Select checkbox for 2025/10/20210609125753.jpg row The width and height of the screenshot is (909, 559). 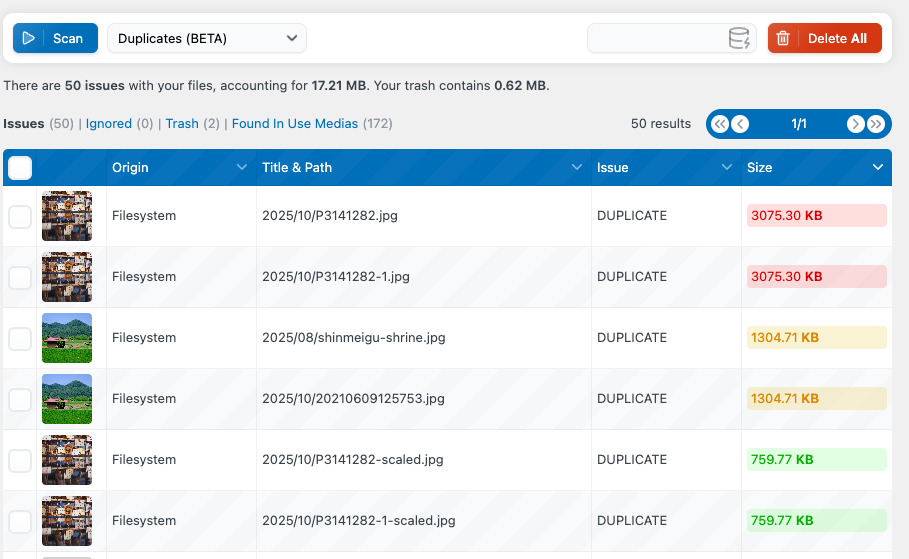coord(20,399)
